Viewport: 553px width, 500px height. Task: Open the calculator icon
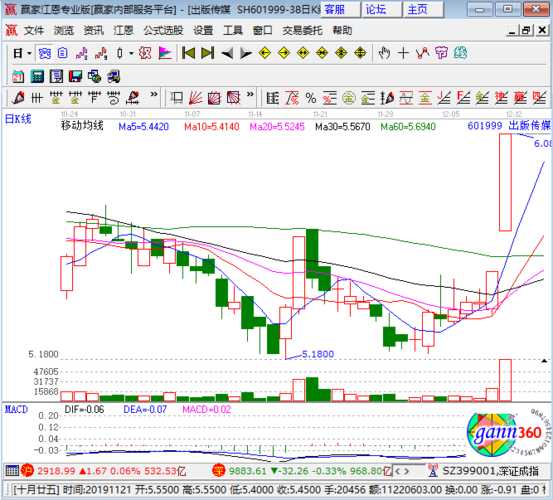pos(37,76)
